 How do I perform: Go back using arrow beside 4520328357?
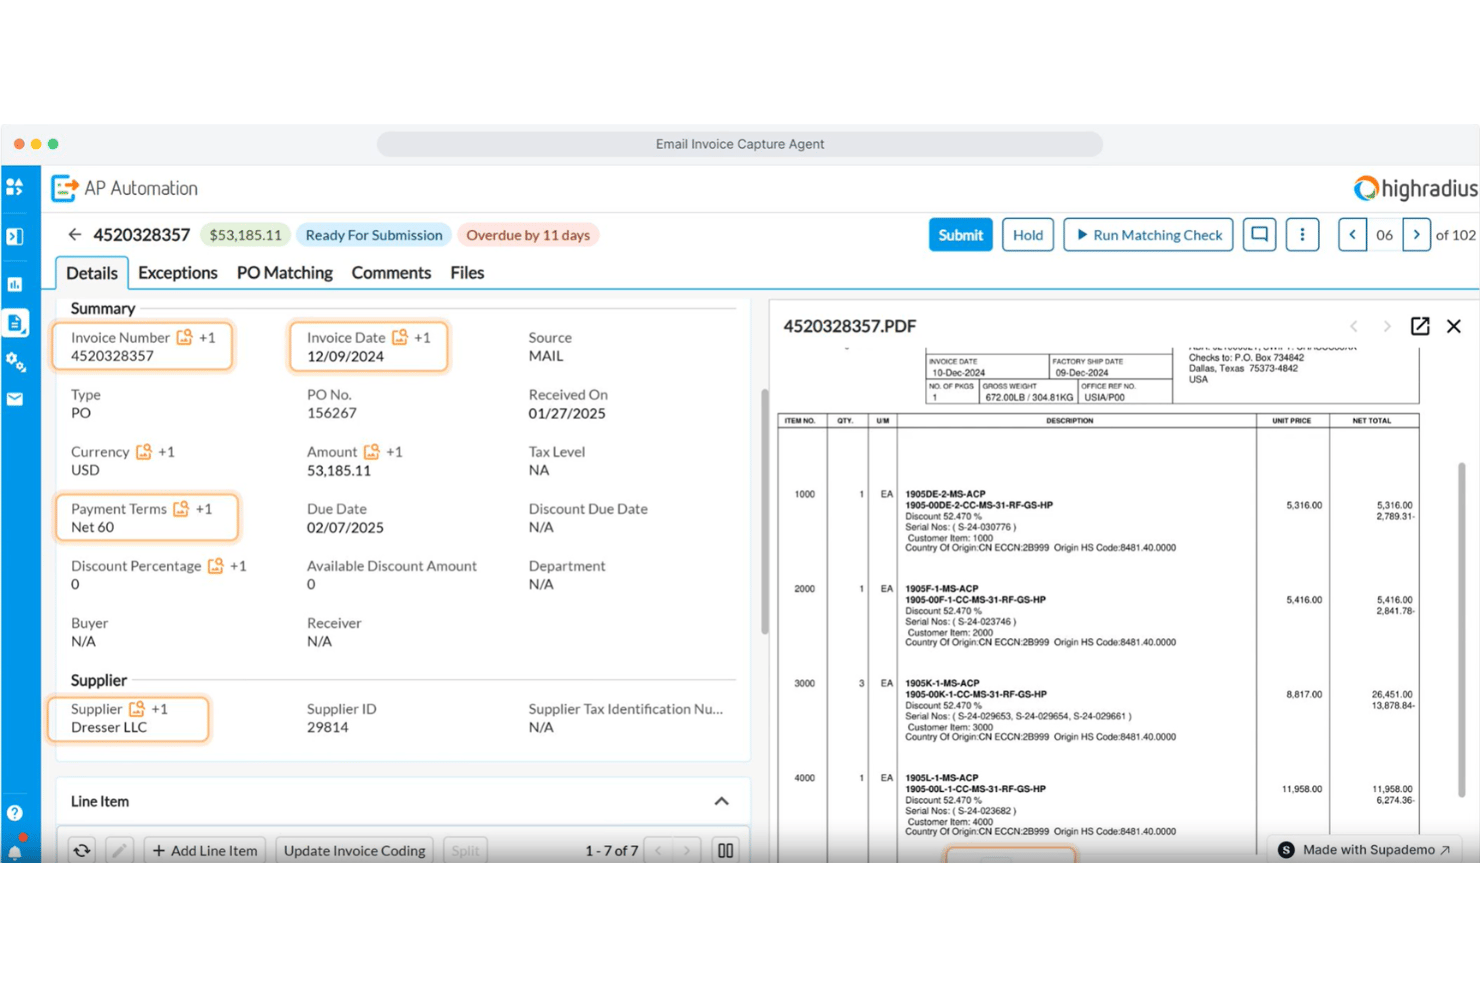(x=74, y=235)
